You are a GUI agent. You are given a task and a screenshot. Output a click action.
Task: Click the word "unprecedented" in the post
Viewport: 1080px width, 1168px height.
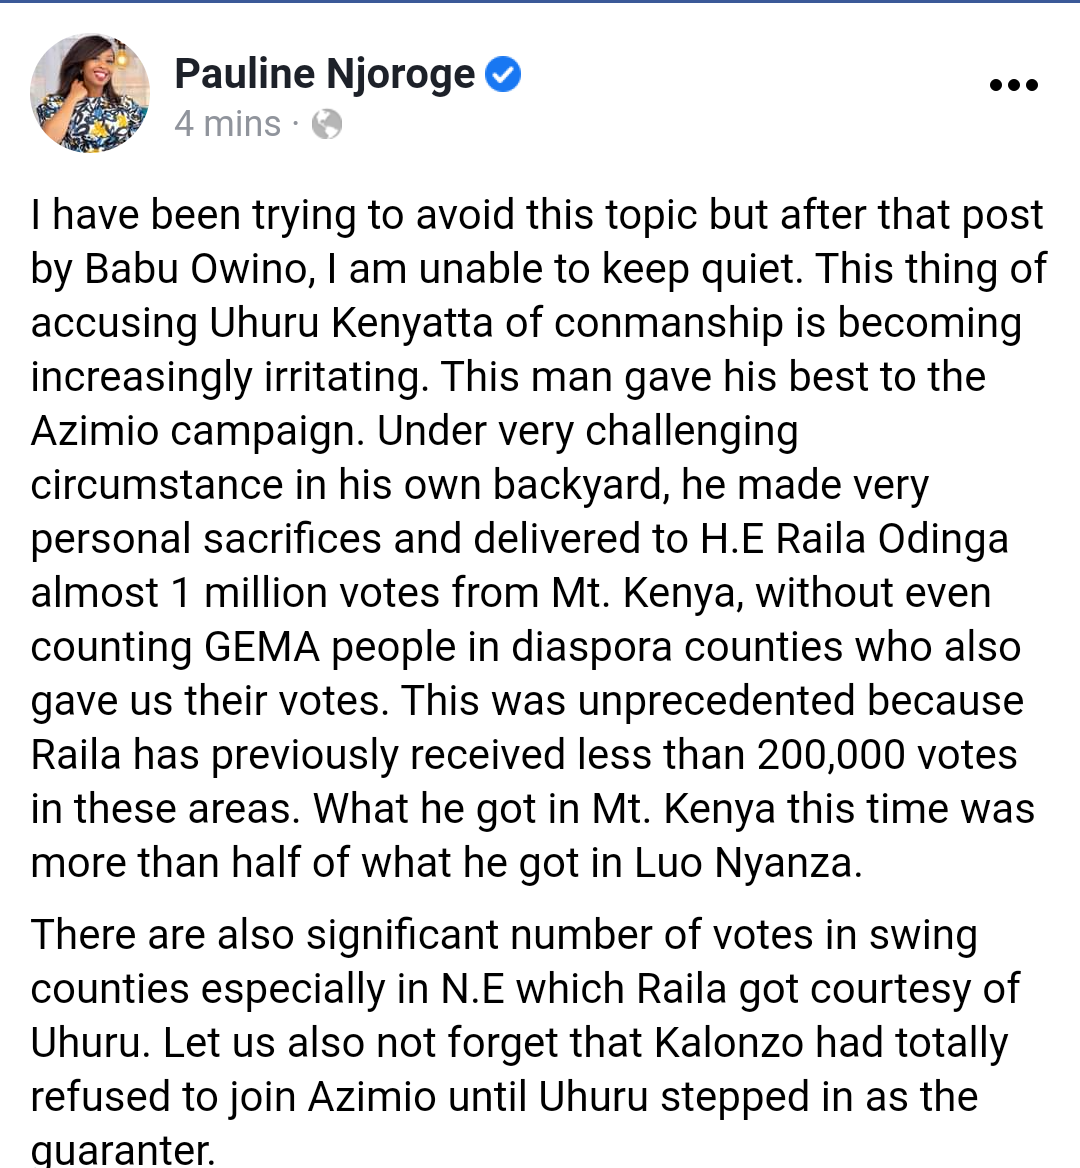(x=716, y=701)
